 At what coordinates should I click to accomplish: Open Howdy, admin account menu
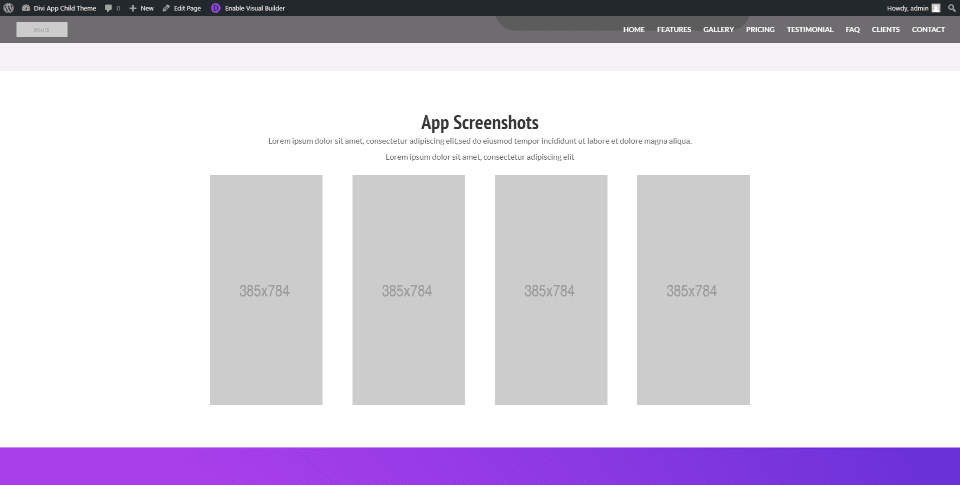tap(913, 8)
